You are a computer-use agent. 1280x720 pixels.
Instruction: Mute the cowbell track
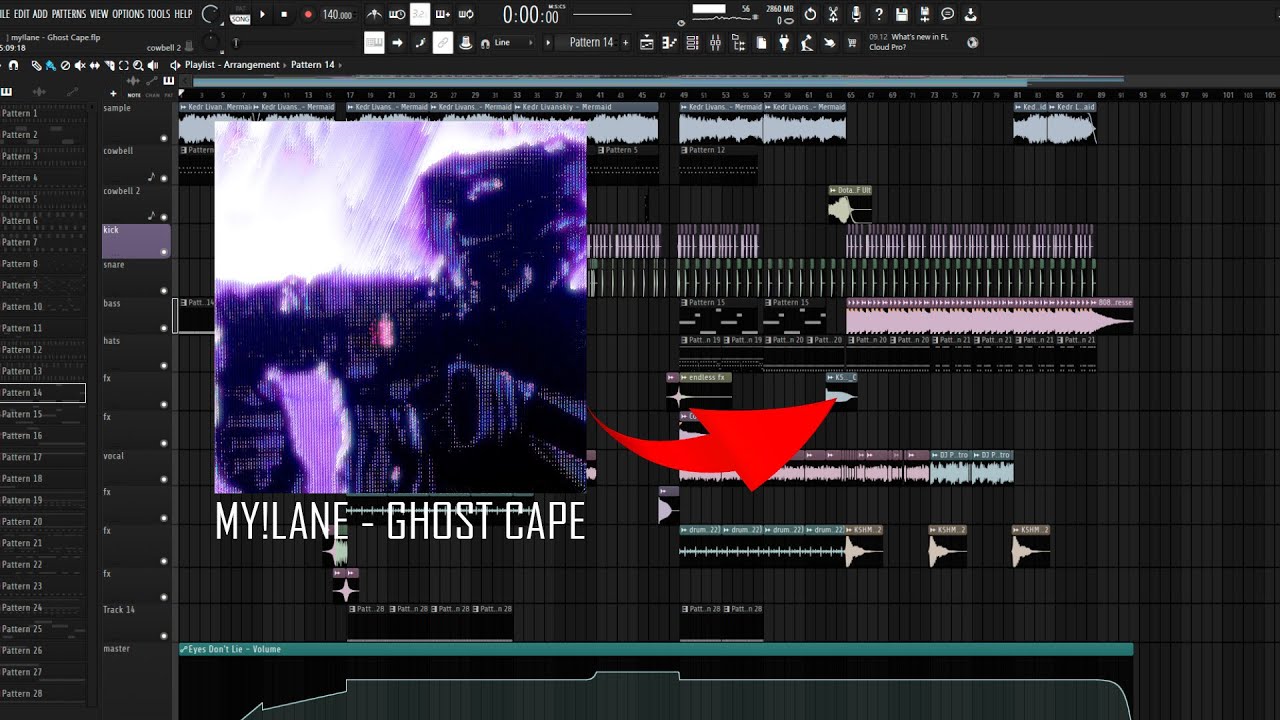[164, 176]
